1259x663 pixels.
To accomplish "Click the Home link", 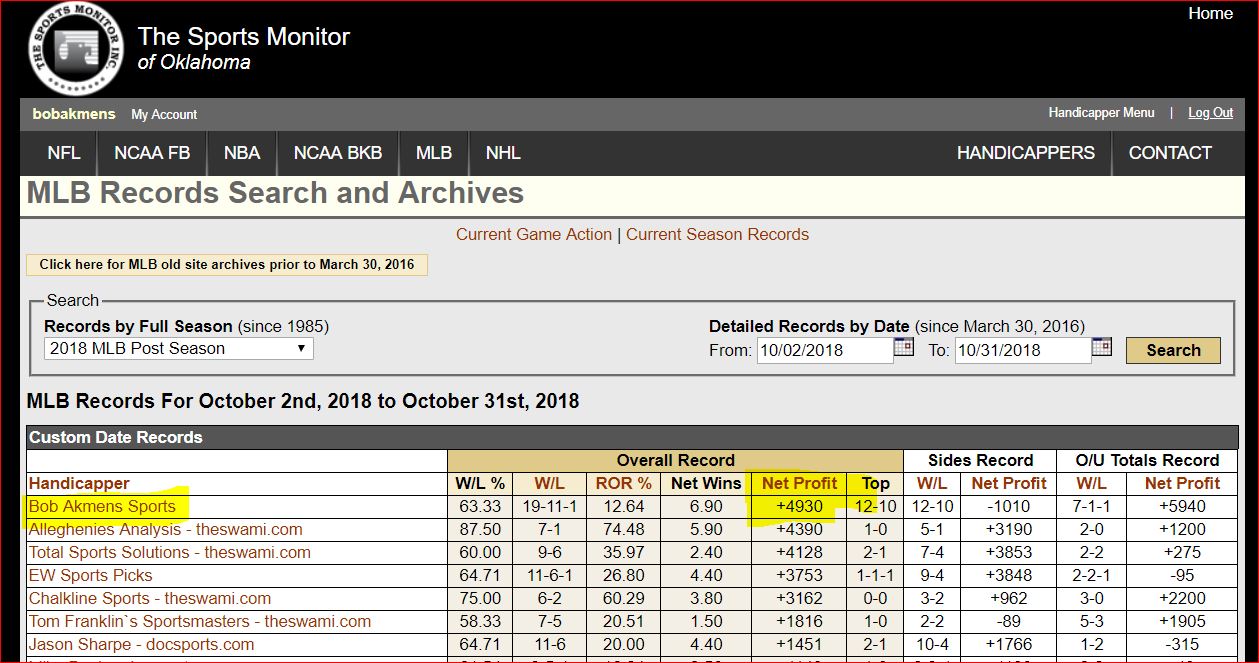I will 1210,14.
